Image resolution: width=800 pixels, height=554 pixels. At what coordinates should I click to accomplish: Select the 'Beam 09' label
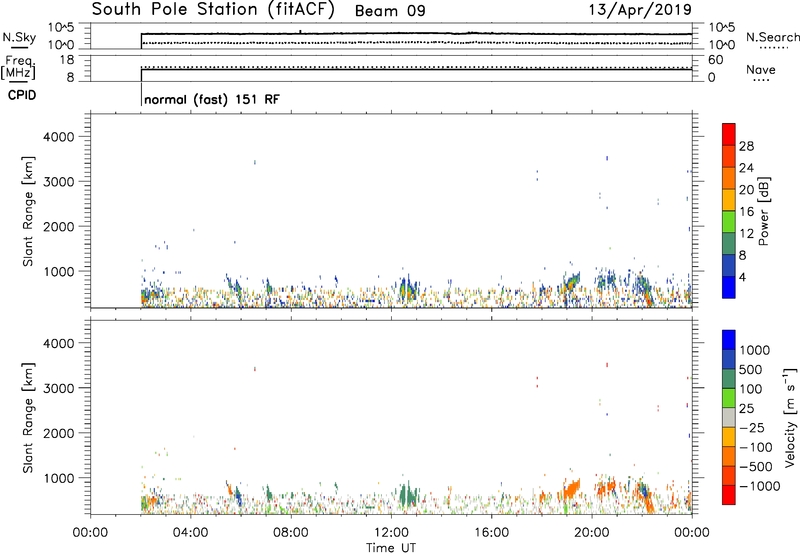pos(390,11)
